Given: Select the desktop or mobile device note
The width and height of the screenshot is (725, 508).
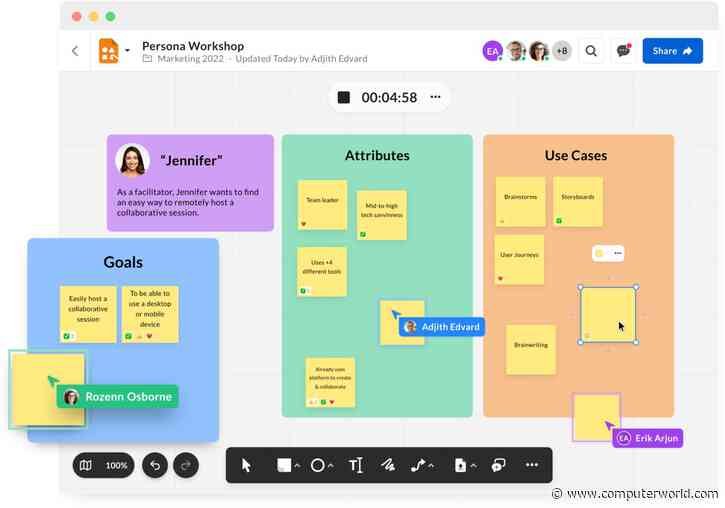Looking at the screenshot, I should point(150,314).
